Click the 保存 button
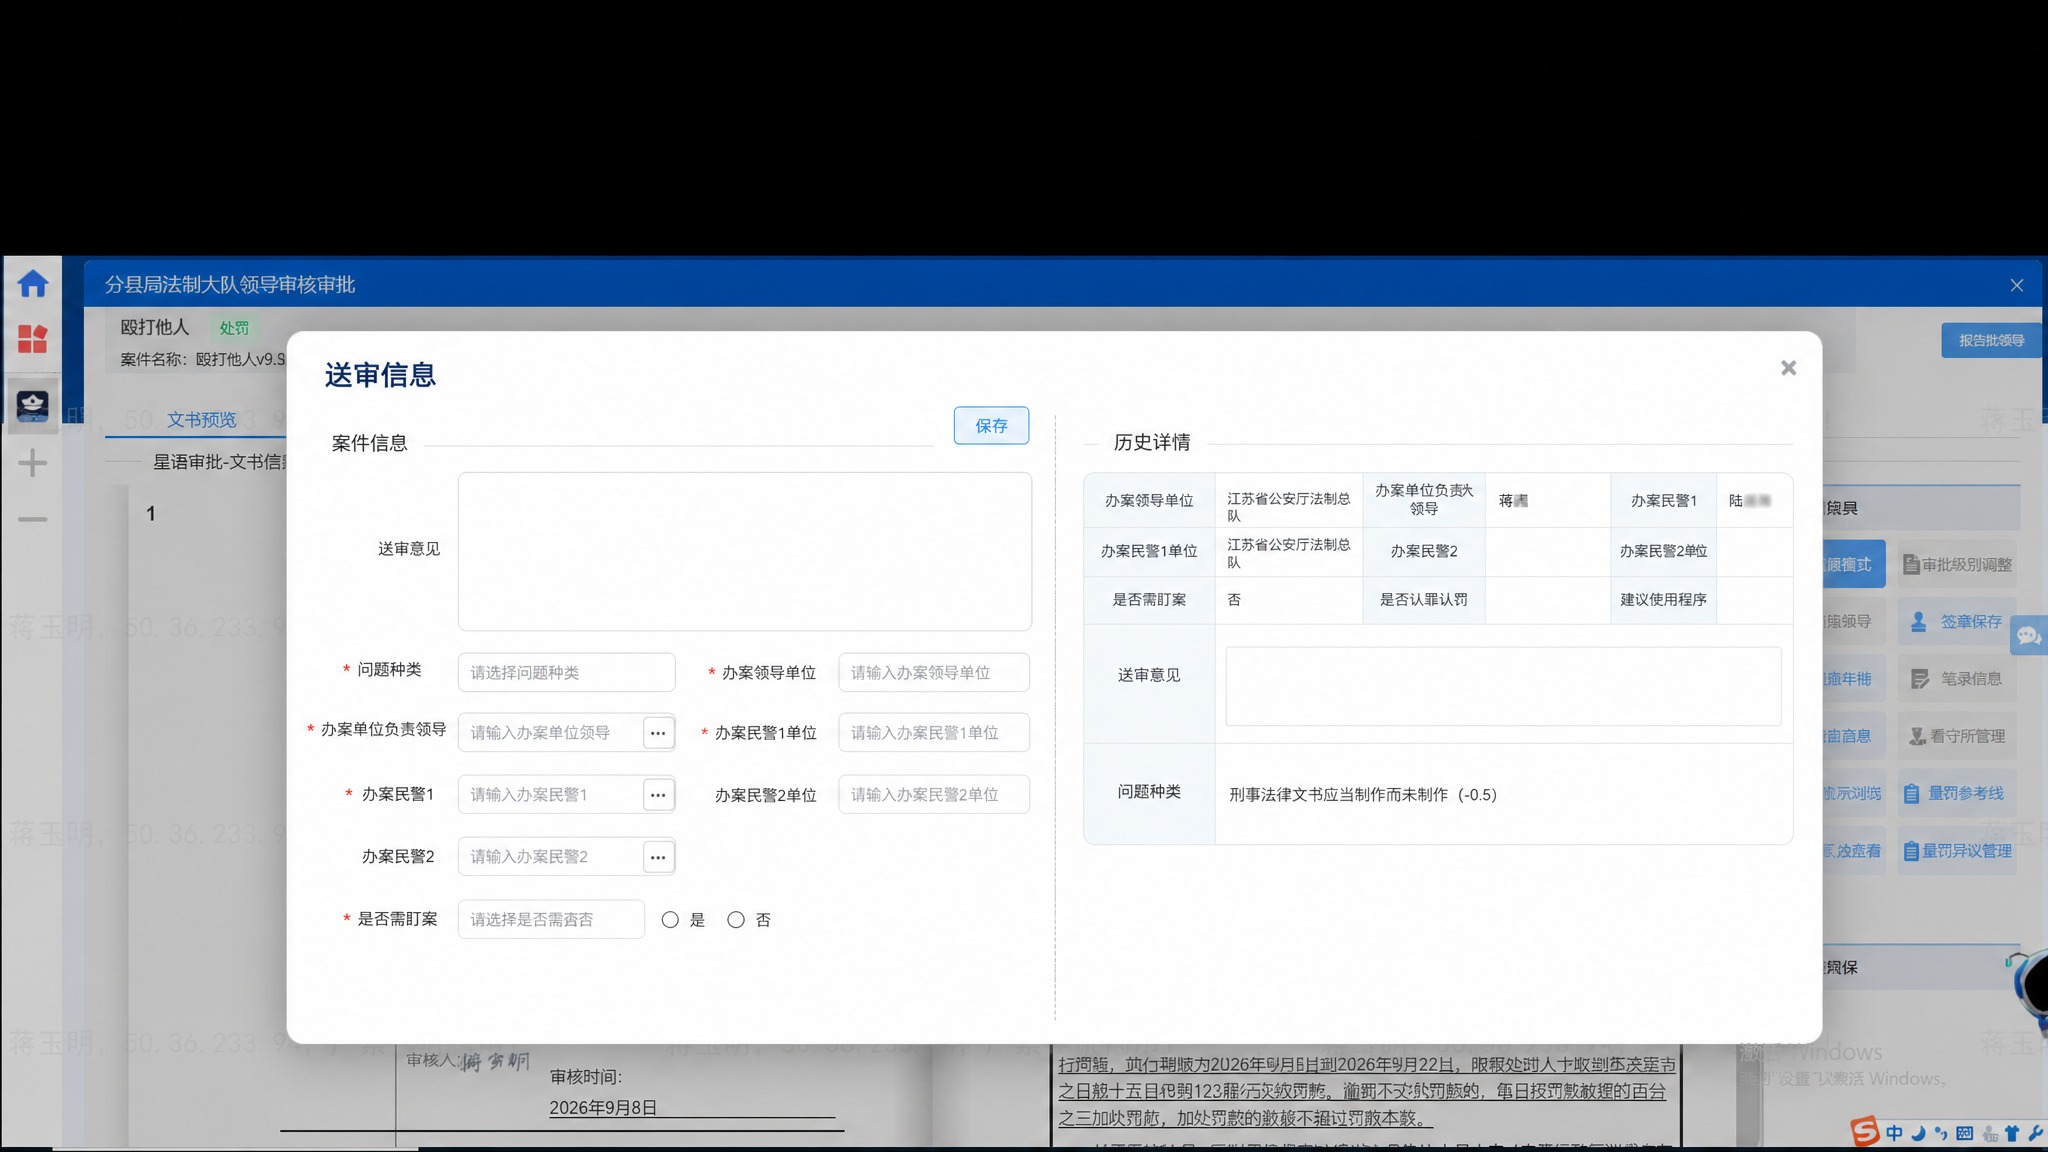This screenshot has height=1152, width=2048. 991,425
